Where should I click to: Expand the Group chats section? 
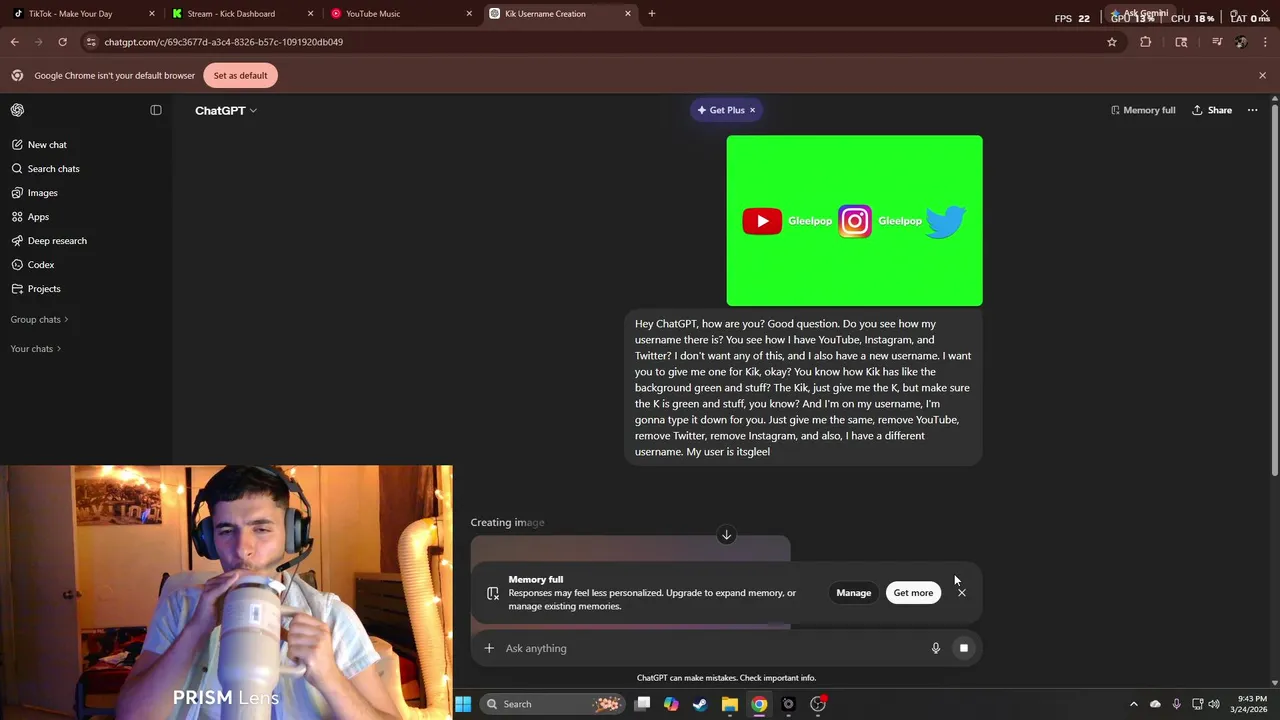[39, 319]
